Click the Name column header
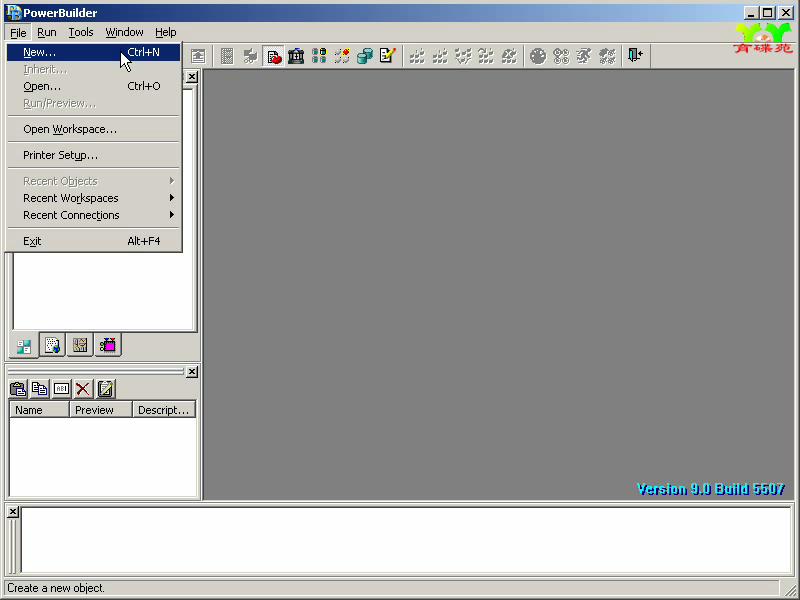The height and width of the screenshot is (600, 800). (39, 410)
